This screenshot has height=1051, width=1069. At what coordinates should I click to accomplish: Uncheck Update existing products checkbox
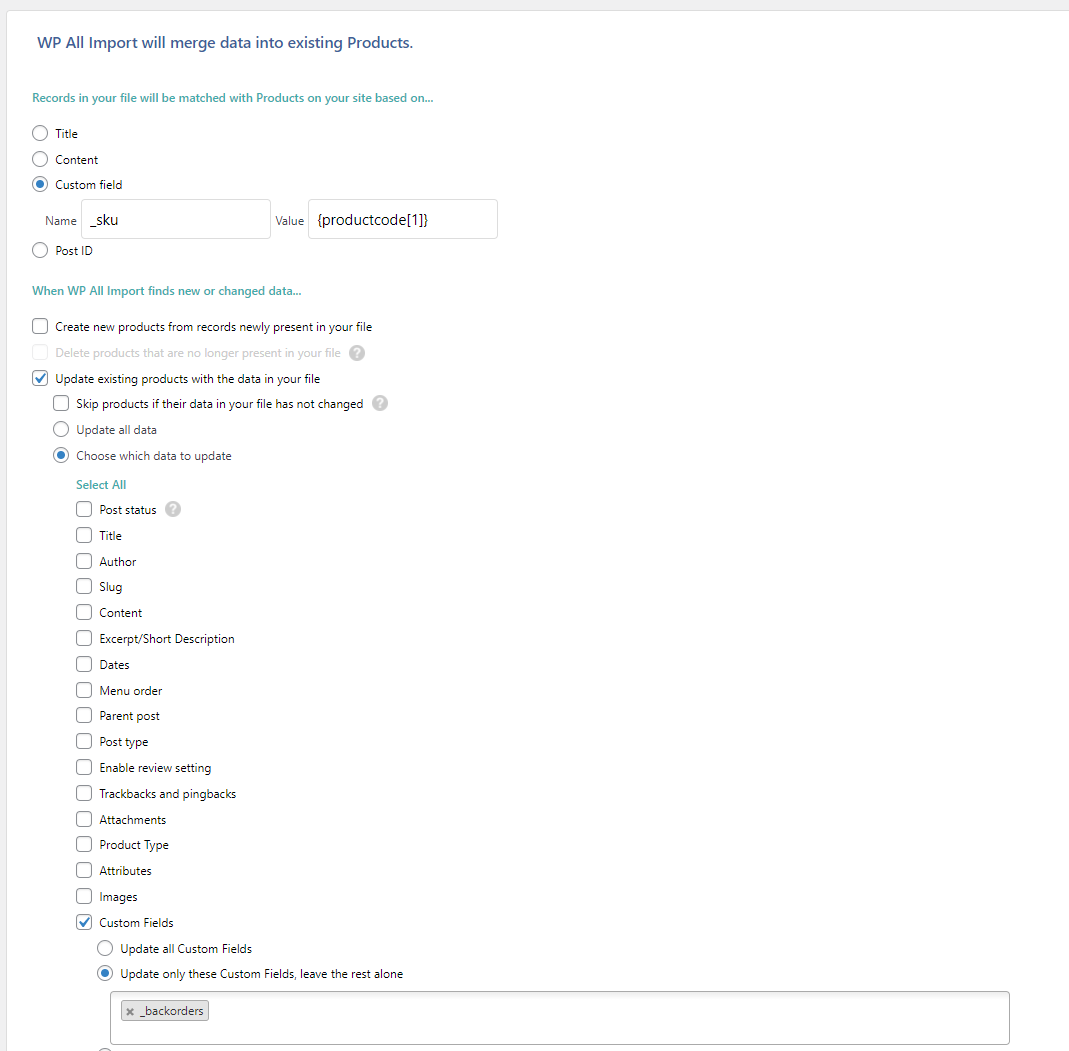(x=40, y=379)
